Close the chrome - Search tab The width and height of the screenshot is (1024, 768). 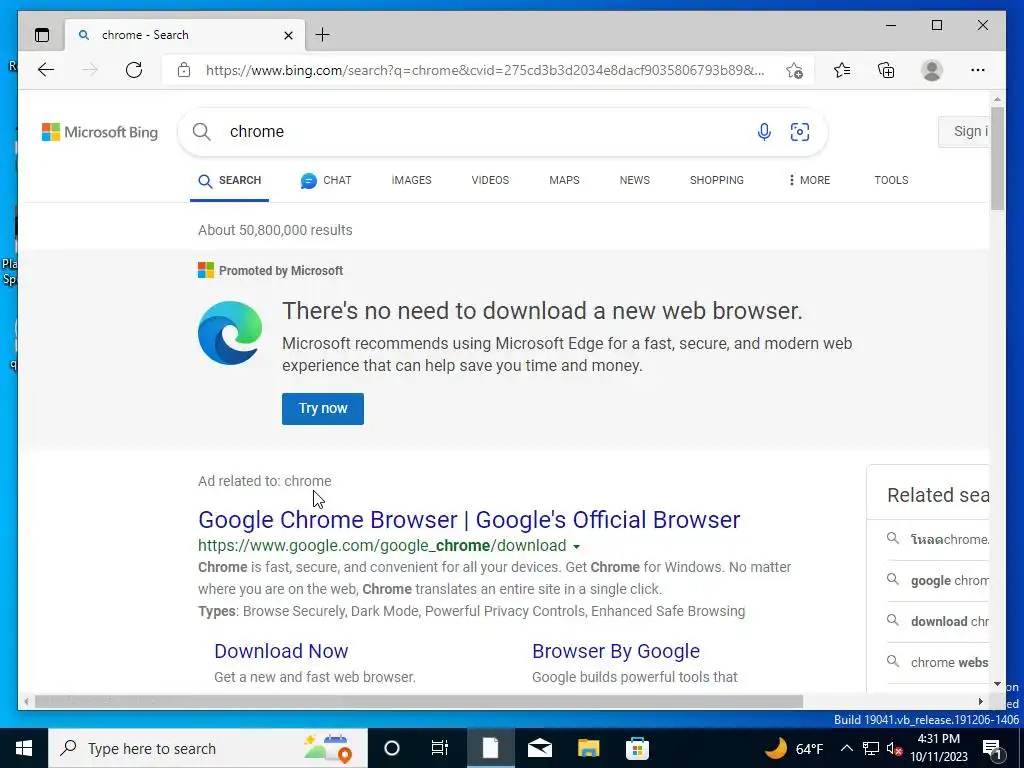tap(288, 35)
